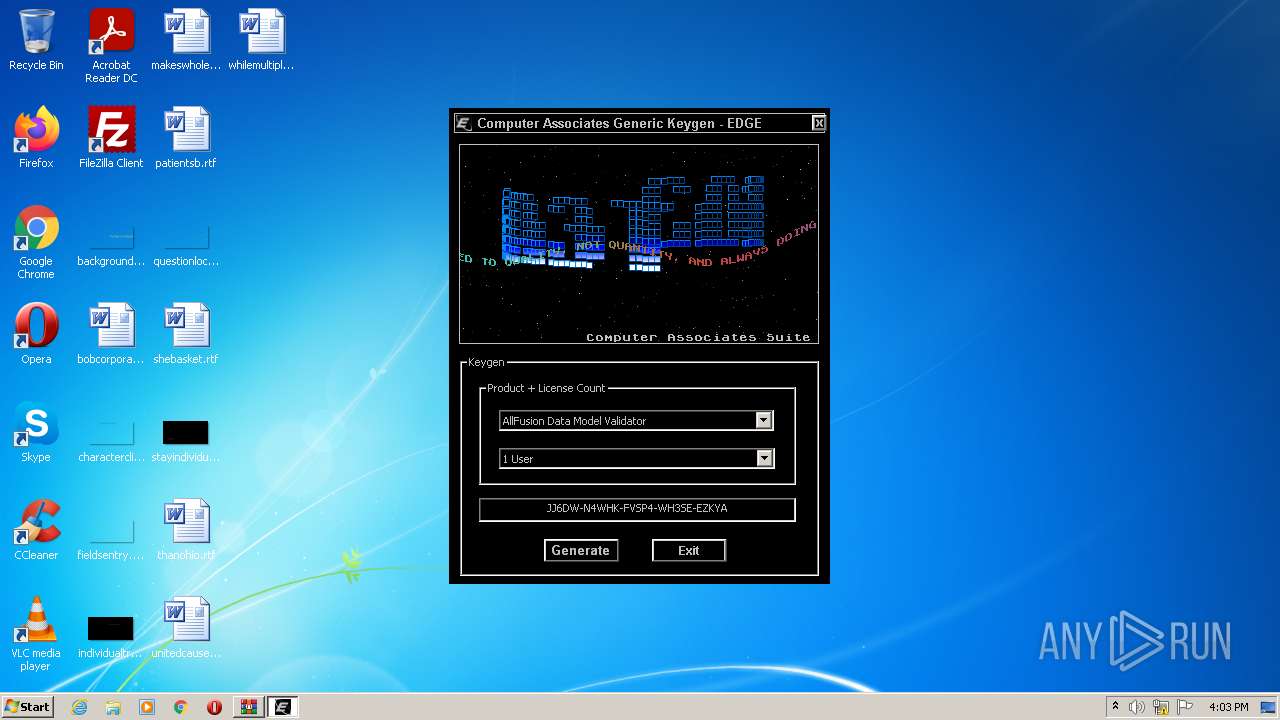The height and width of the screenshot is (720, 1280).
Task: Click the taskbar clock showing 4:03 PM
Action: click(1229, 707)
